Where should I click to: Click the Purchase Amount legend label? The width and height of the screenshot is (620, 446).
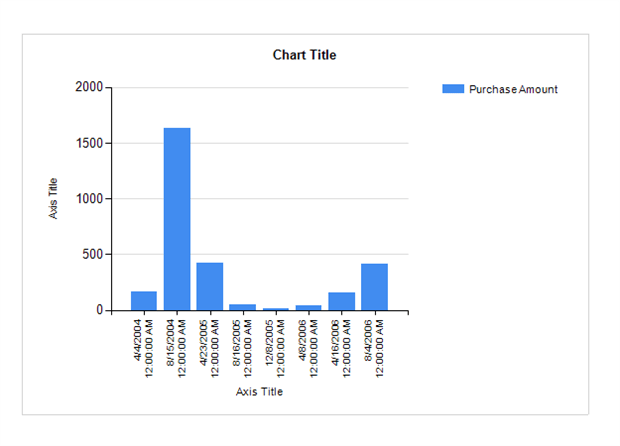[513, 89]
